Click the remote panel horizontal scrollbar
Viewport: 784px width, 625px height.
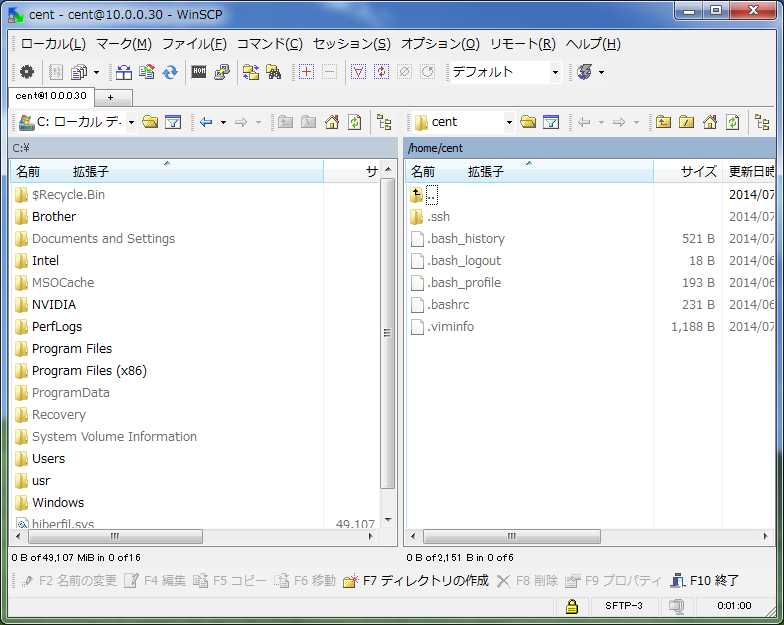(x=511, y=536)
